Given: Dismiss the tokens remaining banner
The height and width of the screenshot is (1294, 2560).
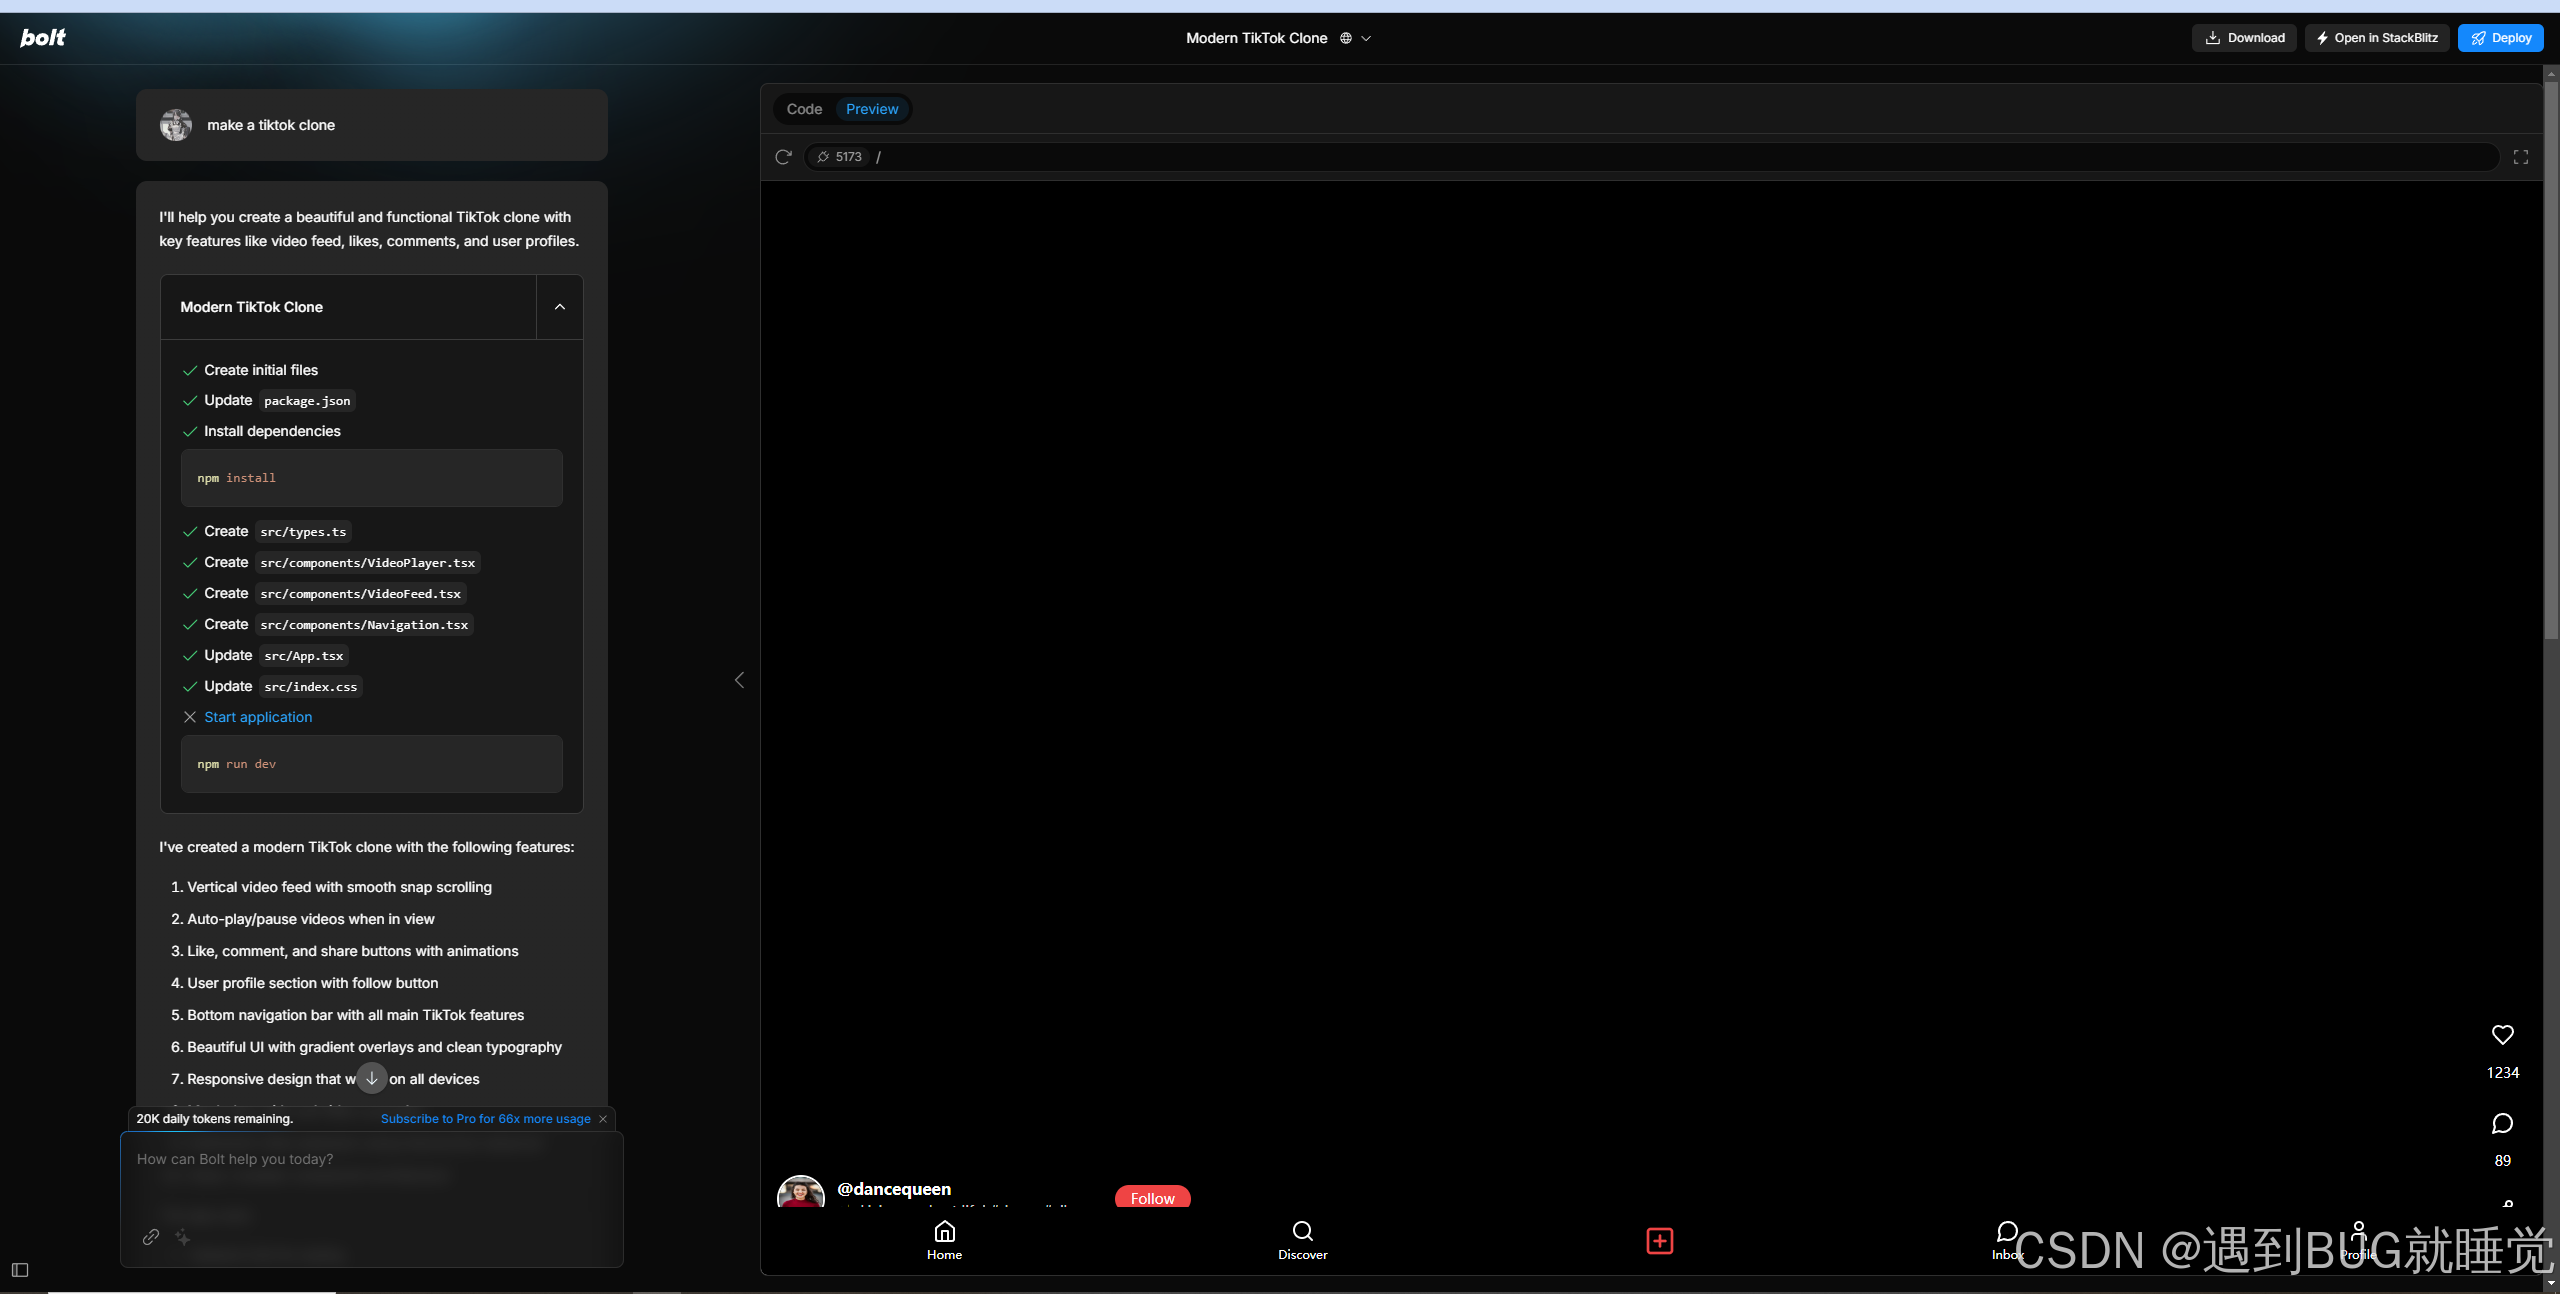Looking at the screenshot, I should click(x=603, y=1119).
